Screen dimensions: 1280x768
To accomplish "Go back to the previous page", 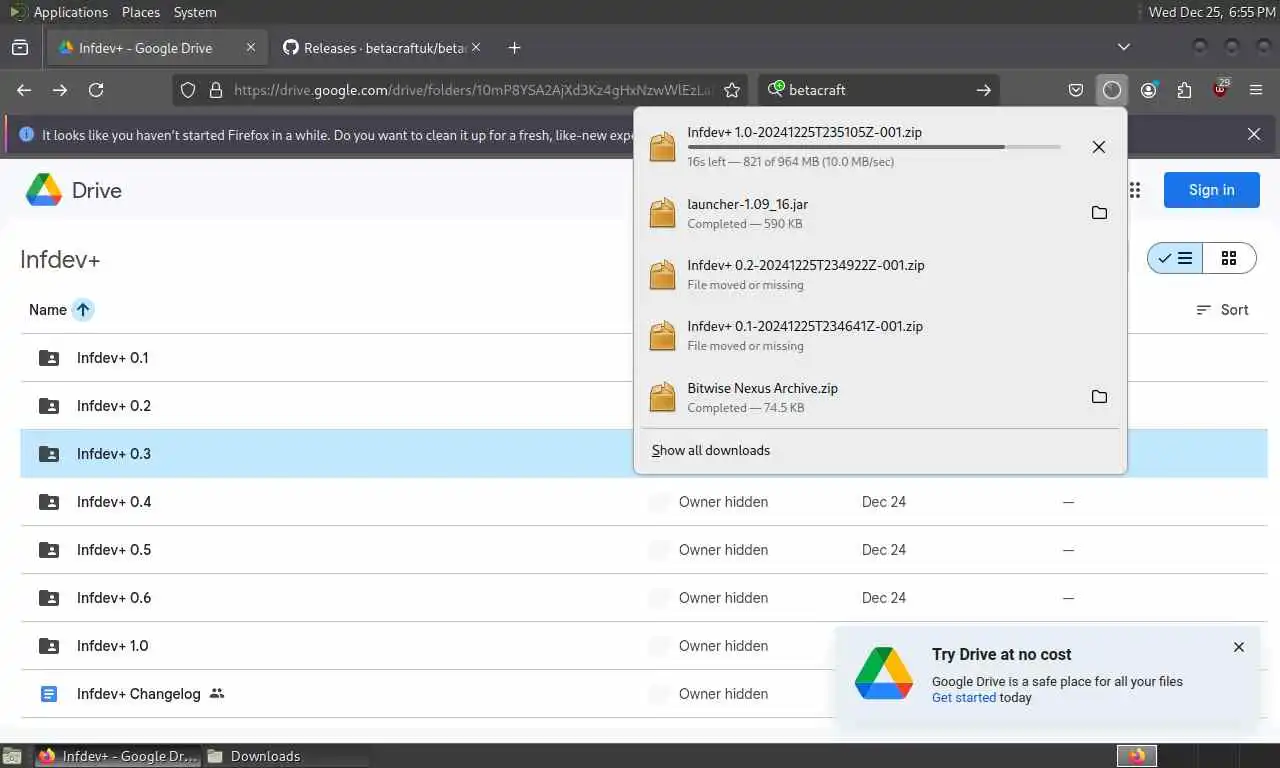I will coord(24,90).
